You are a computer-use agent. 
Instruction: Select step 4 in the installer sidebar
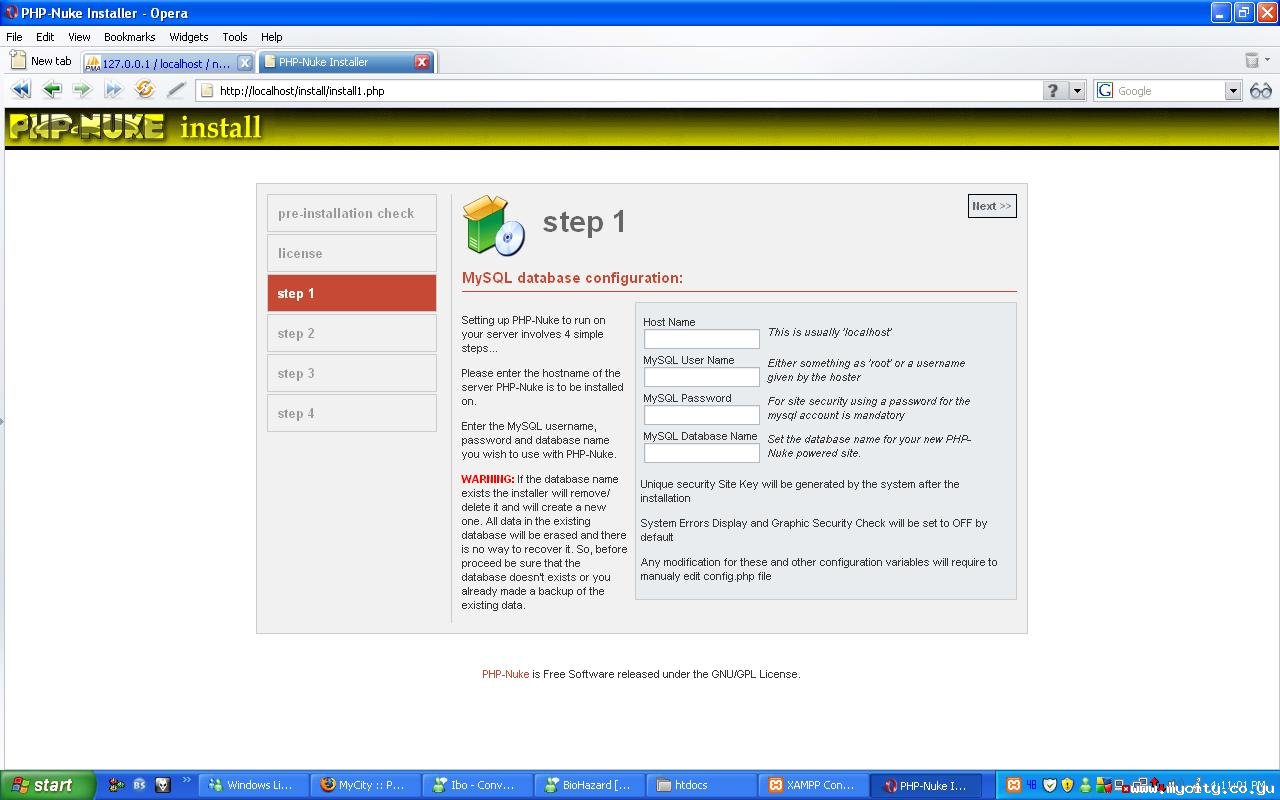point(352,413)
